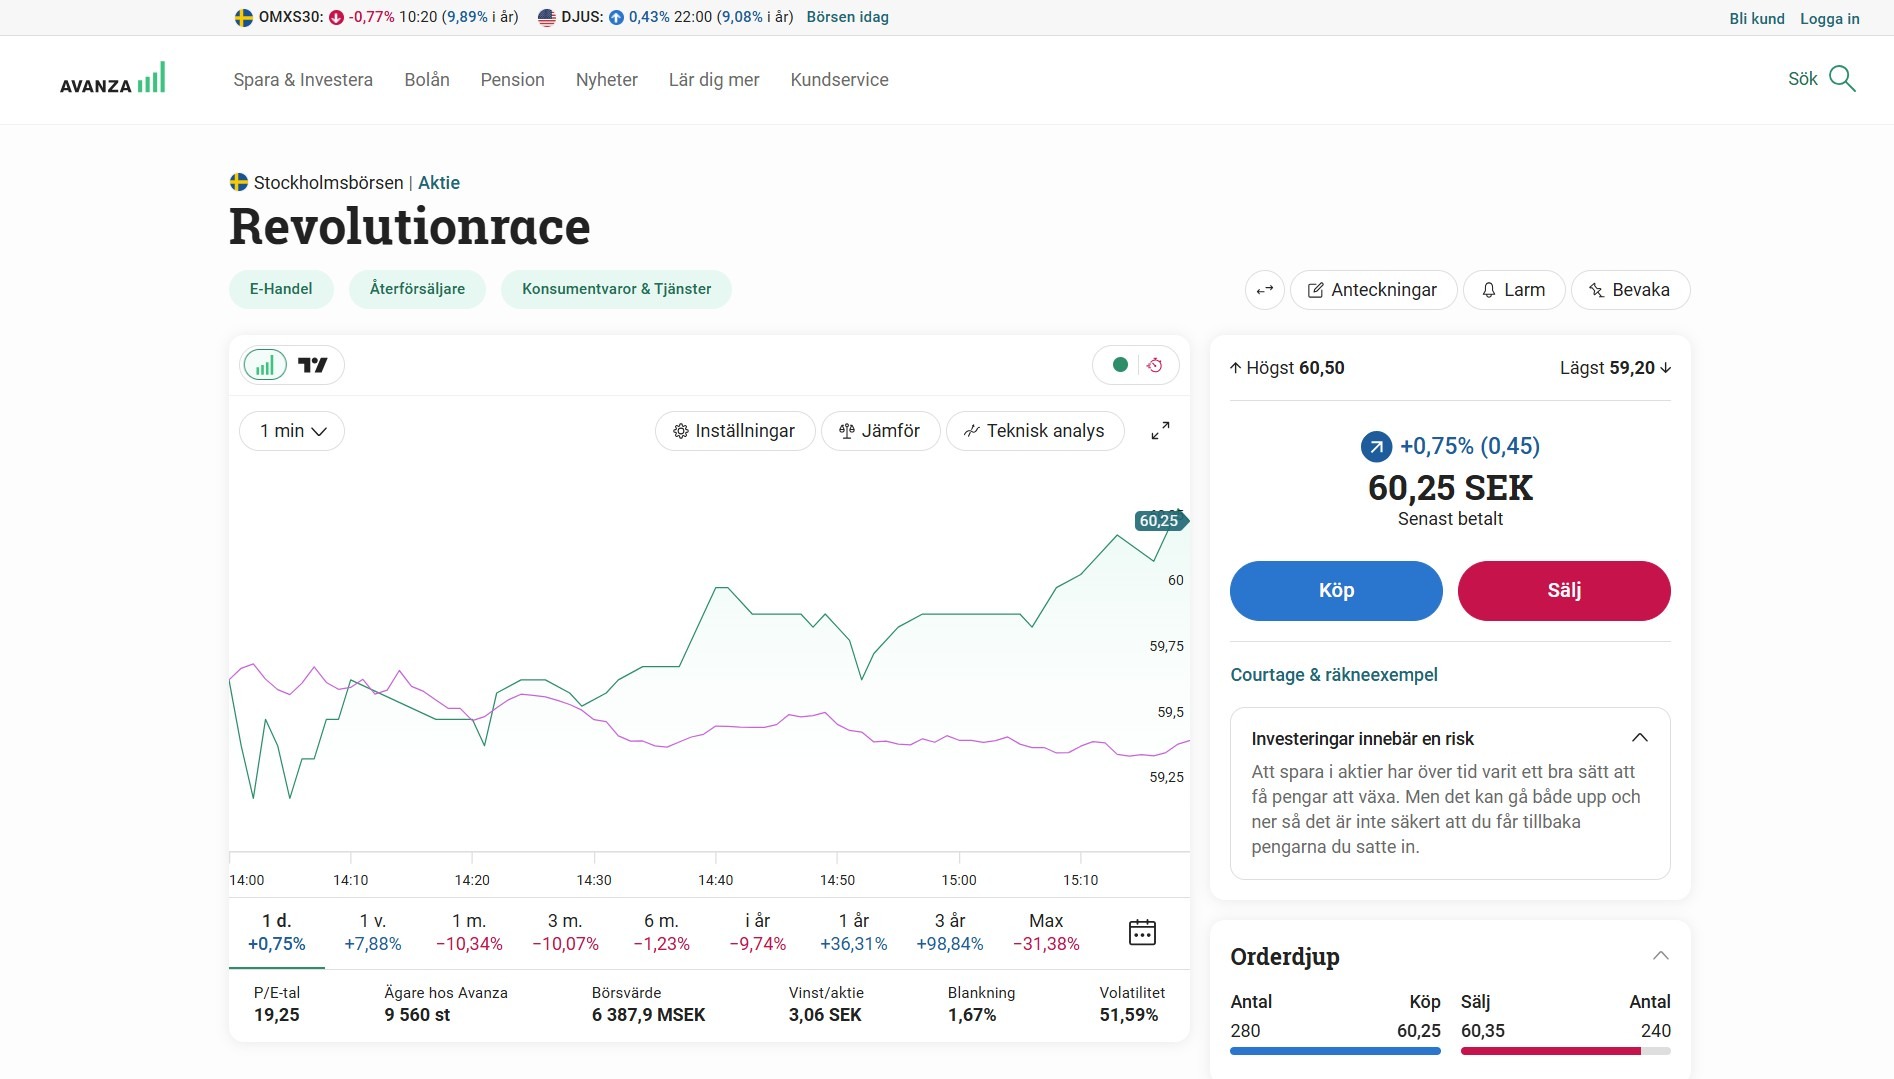Open the 1 min interval dropdown
The image size is (1894, 1079).
292,431
